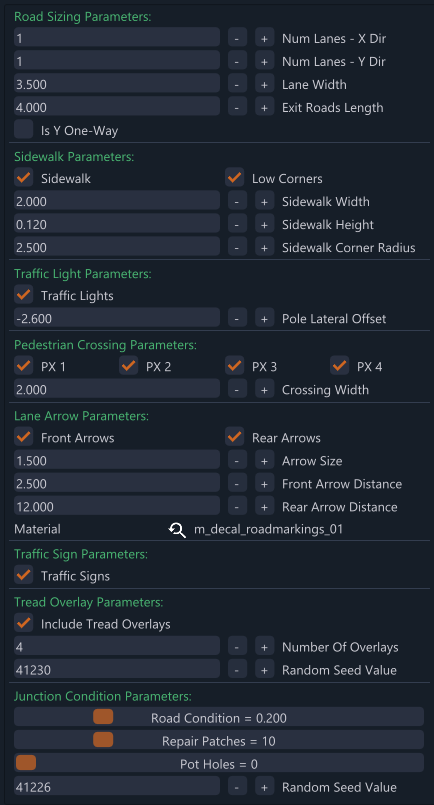Uncheck Rear Arrows option
Screen dimensions: 434x805
(x=235, y=437)
